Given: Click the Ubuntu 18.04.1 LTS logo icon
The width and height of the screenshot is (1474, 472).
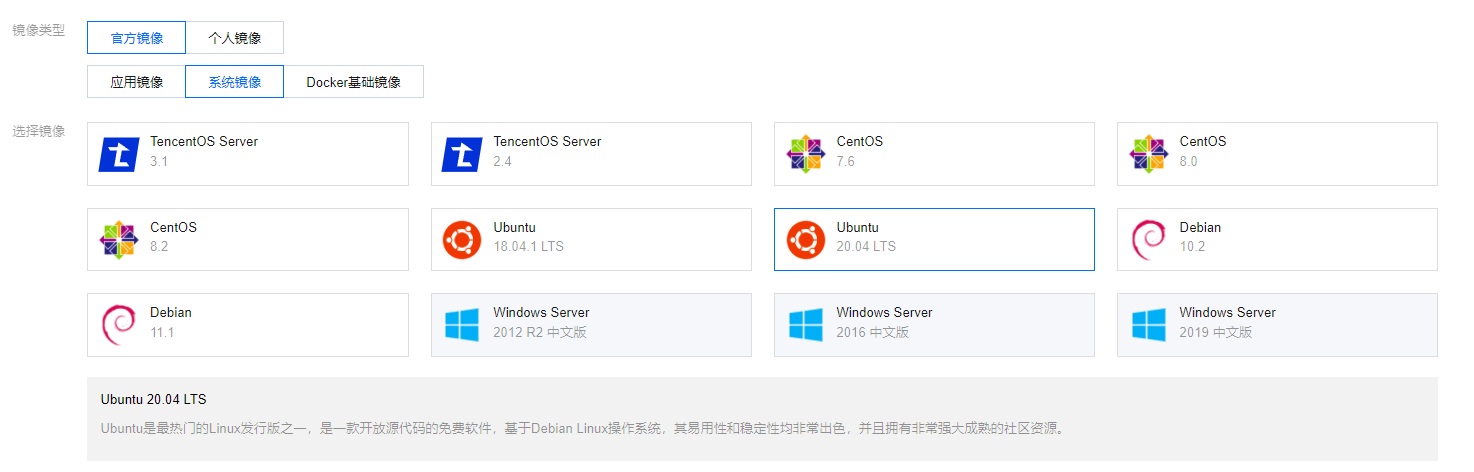Looking at the screenshot, I should point(462,240).
